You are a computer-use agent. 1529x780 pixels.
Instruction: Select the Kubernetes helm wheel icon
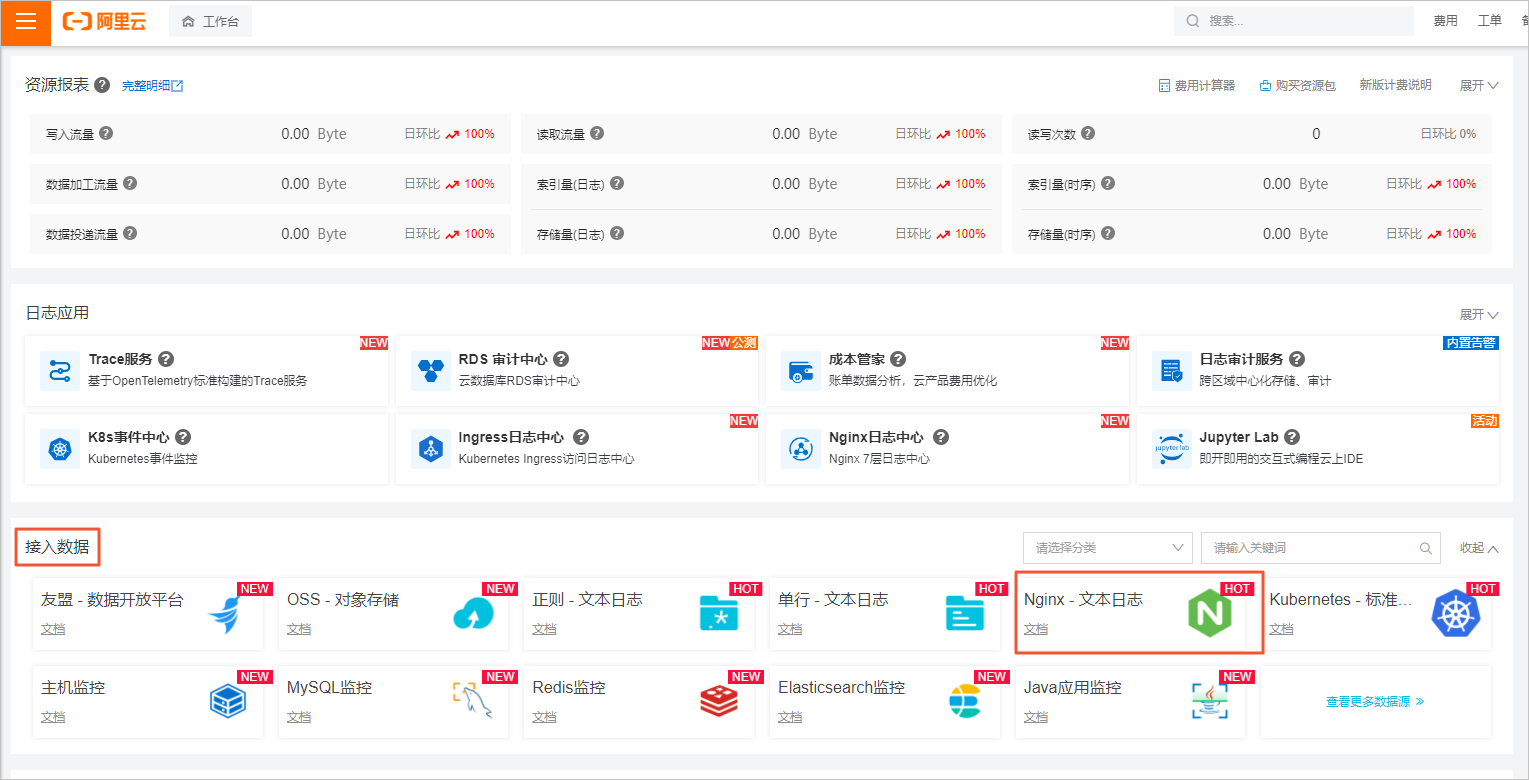pos(1455,613)
